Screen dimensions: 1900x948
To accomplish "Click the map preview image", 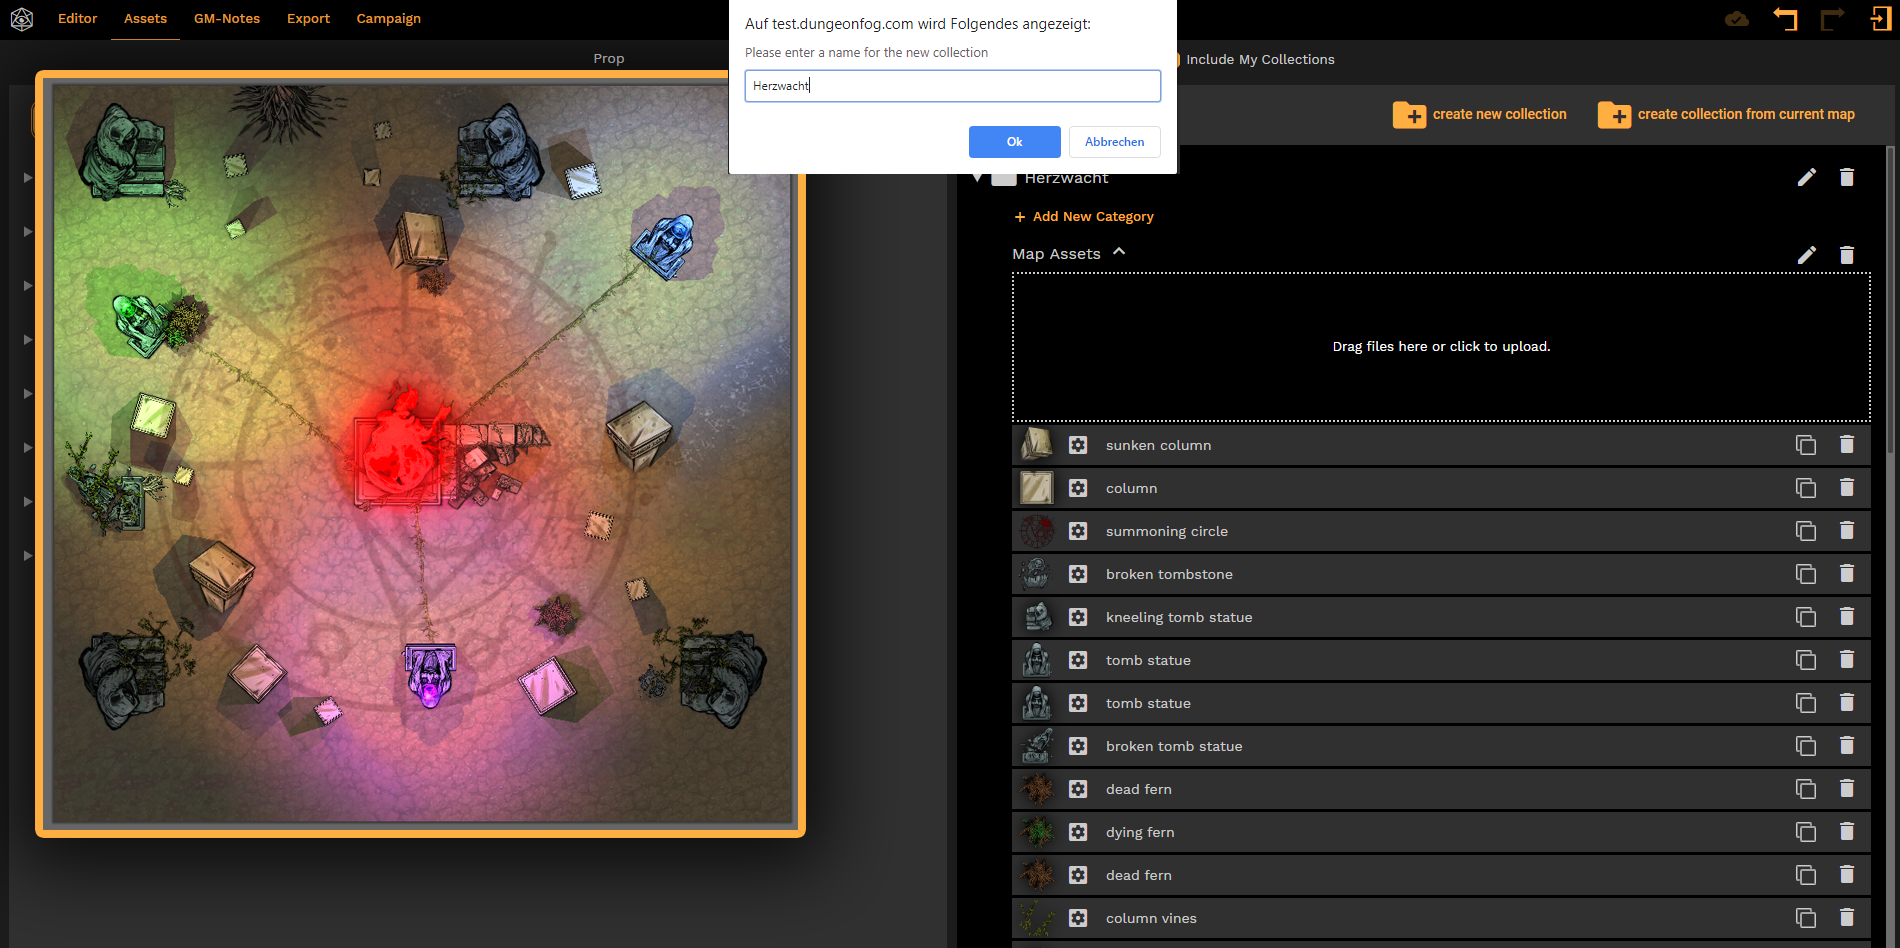I will pyautogui.click(x=421, y=454).
